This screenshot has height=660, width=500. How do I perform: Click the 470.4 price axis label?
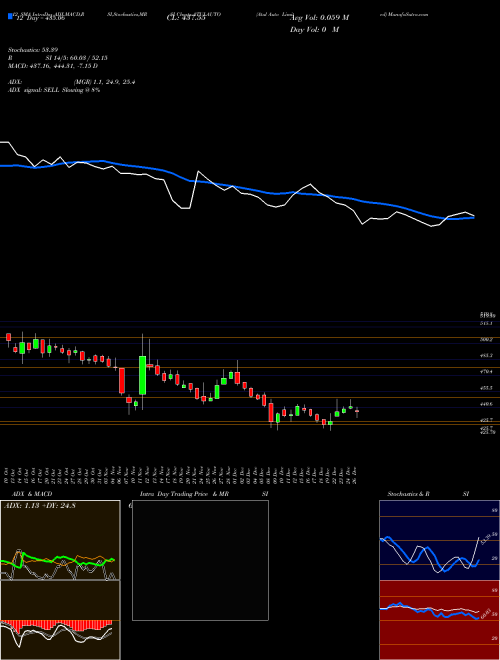click(486, 371)
